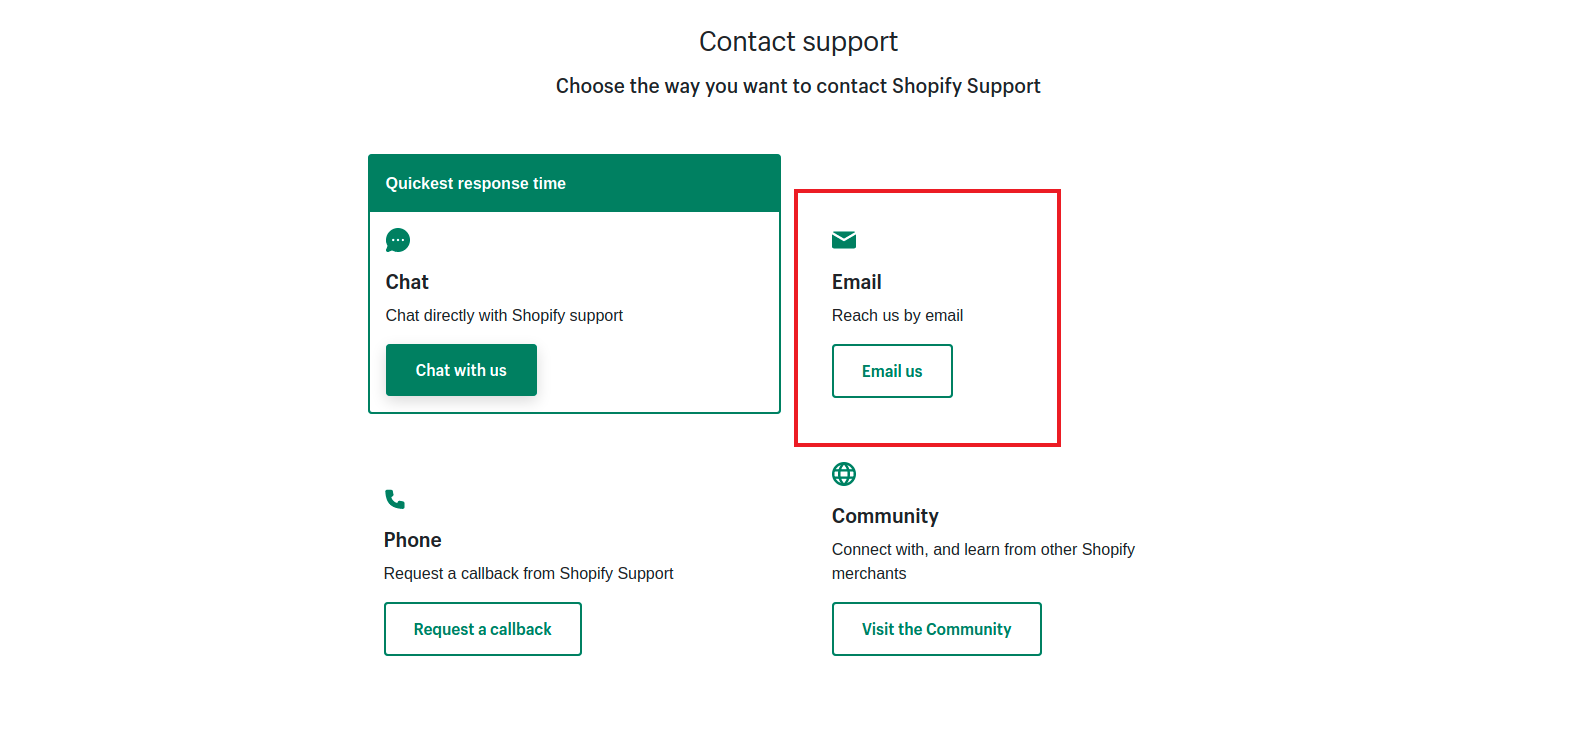1580x755 pixels.
Task: Click "Chat directly with Shopify support" text
Action: click(x=504, y=315)
